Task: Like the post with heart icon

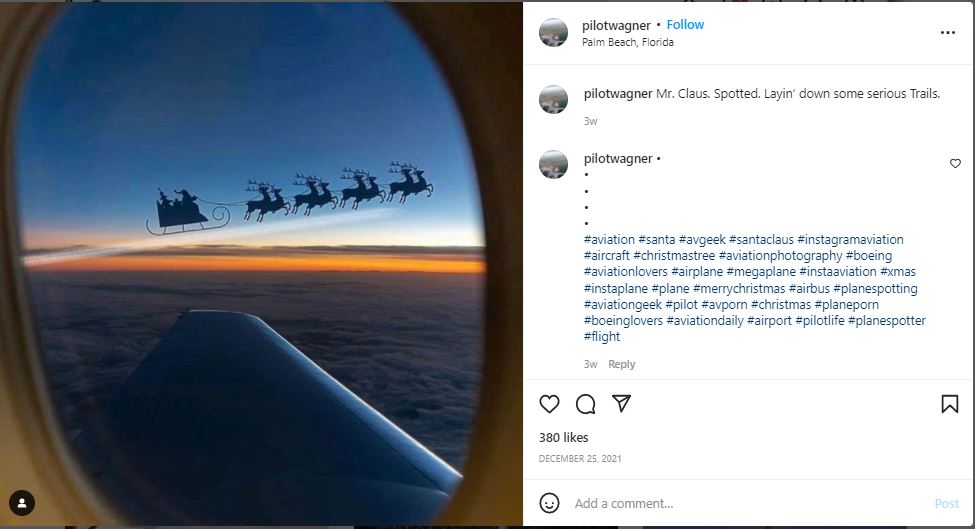Action: [x=549, y=404]
